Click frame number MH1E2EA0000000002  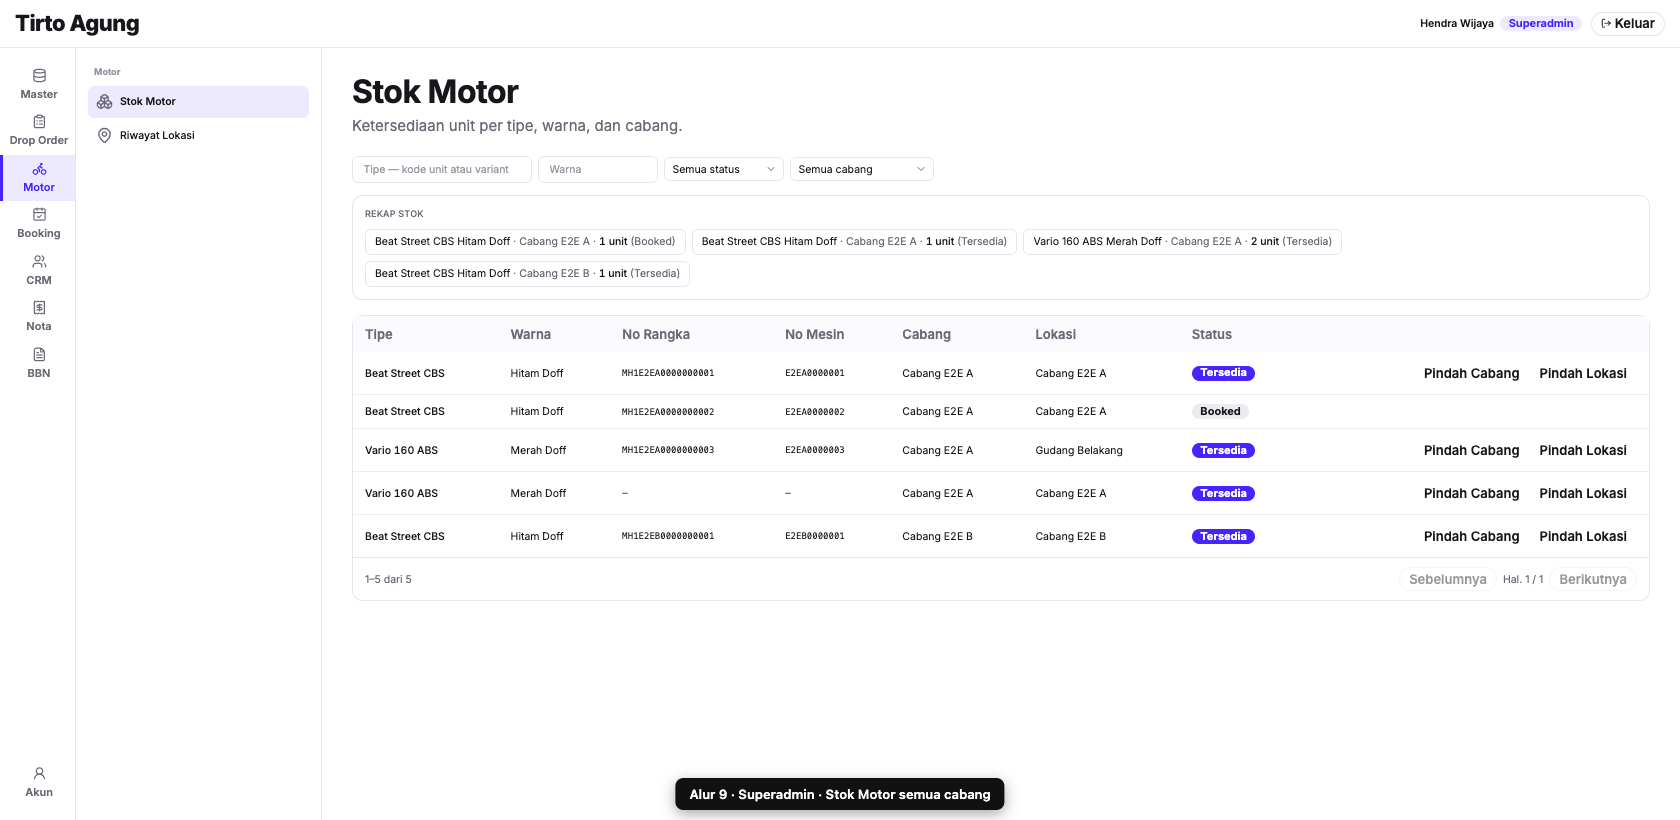coord(668,412)
